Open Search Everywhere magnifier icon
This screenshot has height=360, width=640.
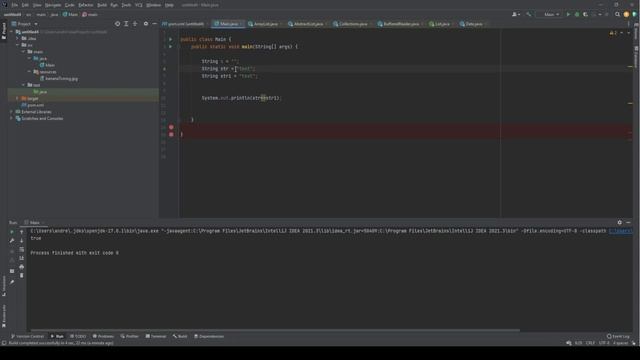point(618,14)
